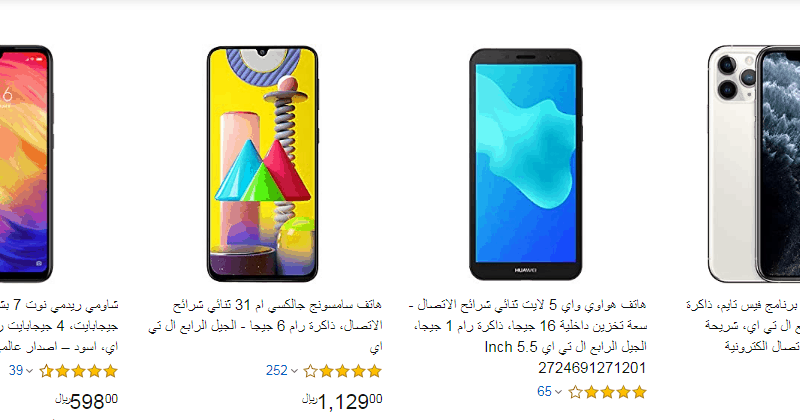Click the Redmi Note 7 star rating
Image resolution: width=800 pixels, height=420 pixels.
pos(79,371)
